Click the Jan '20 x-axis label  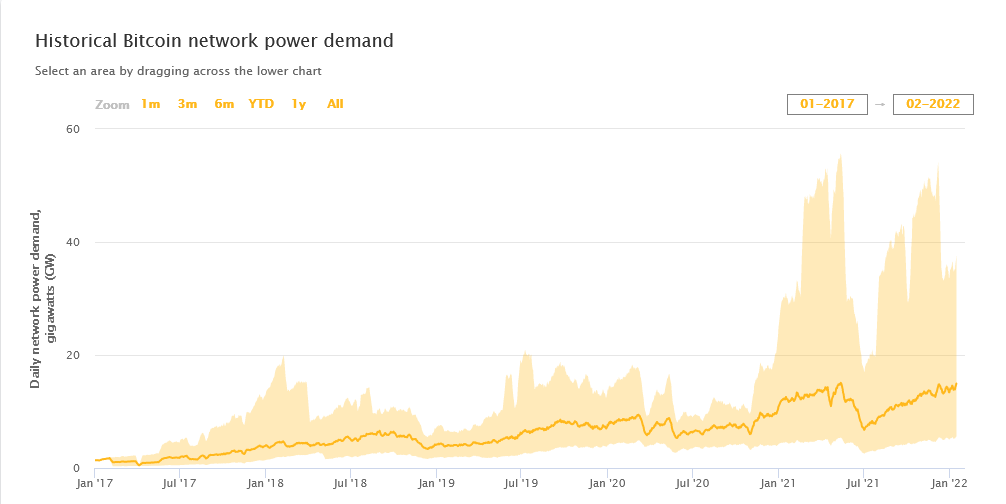pos(607,483)
